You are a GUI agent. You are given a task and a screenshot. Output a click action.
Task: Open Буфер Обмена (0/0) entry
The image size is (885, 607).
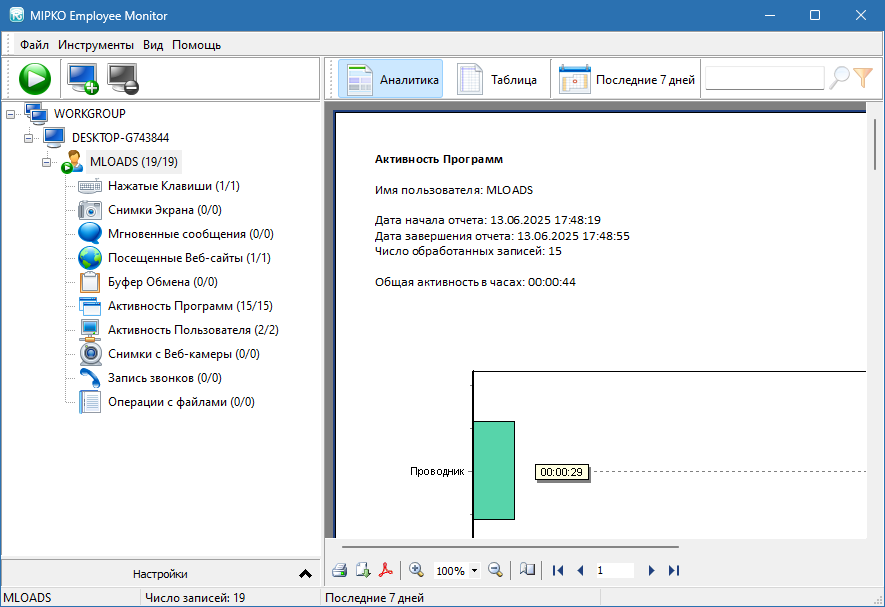pyautogui.click(x=163, y=282)
